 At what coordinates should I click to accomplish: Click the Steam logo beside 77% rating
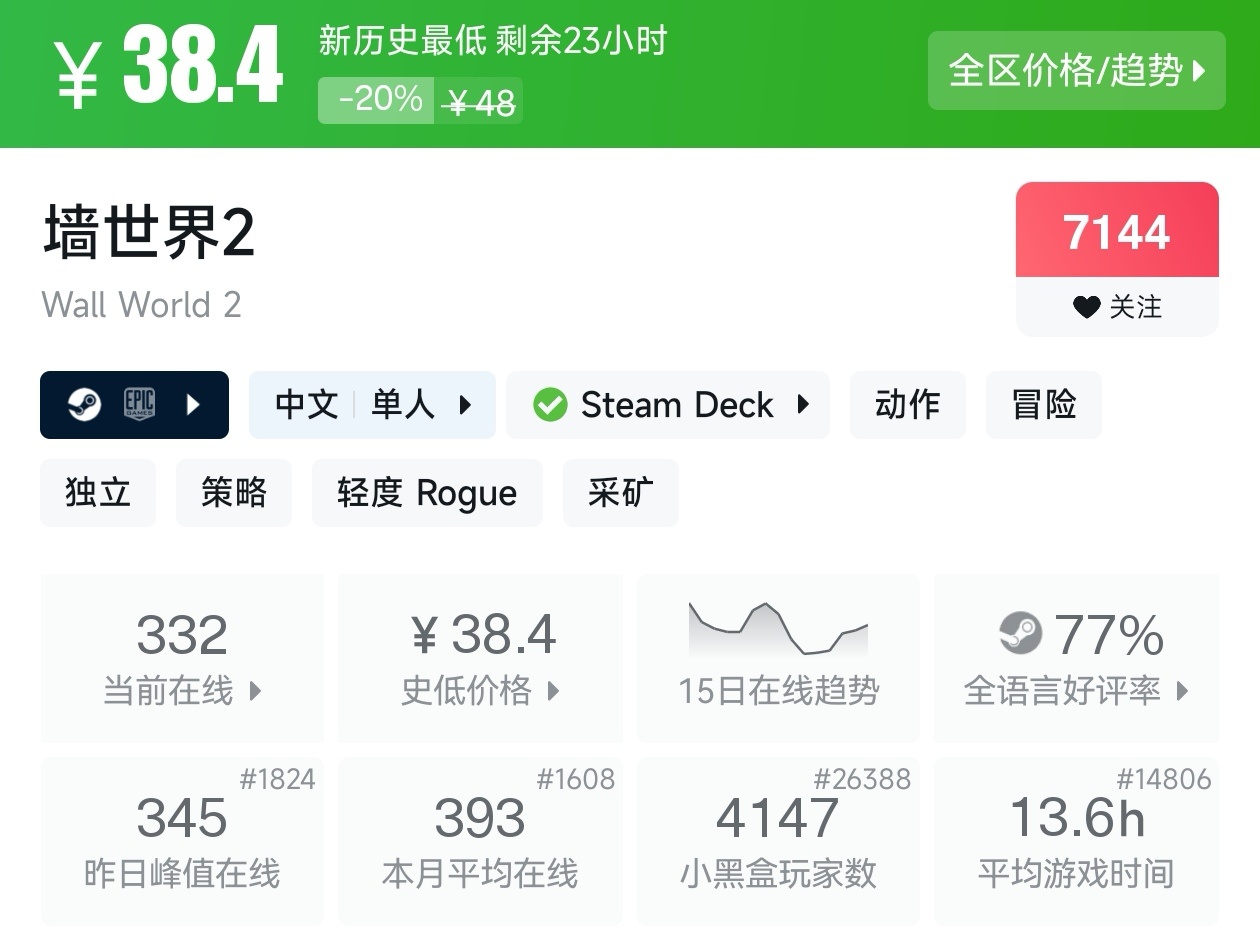(x=1021, y=633)
